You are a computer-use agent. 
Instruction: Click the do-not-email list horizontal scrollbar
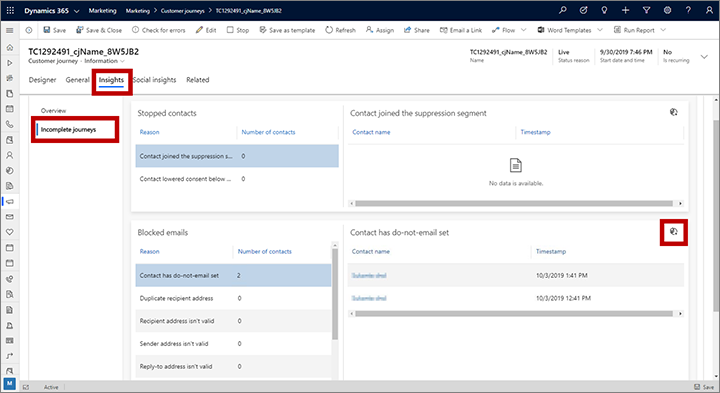pos(514,314)
